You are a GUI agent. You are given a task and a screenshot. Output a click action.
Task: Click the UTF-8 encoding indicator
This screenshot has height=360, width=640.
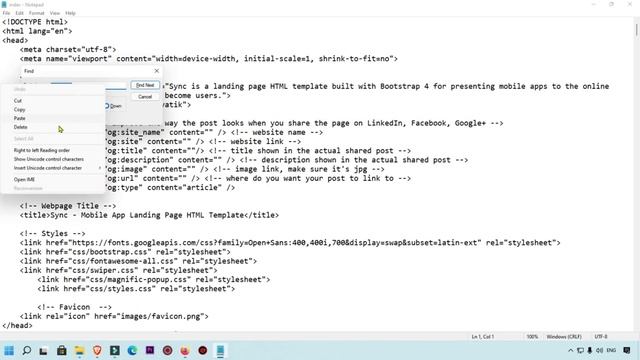pyautogui.click(x=601, y=337)
